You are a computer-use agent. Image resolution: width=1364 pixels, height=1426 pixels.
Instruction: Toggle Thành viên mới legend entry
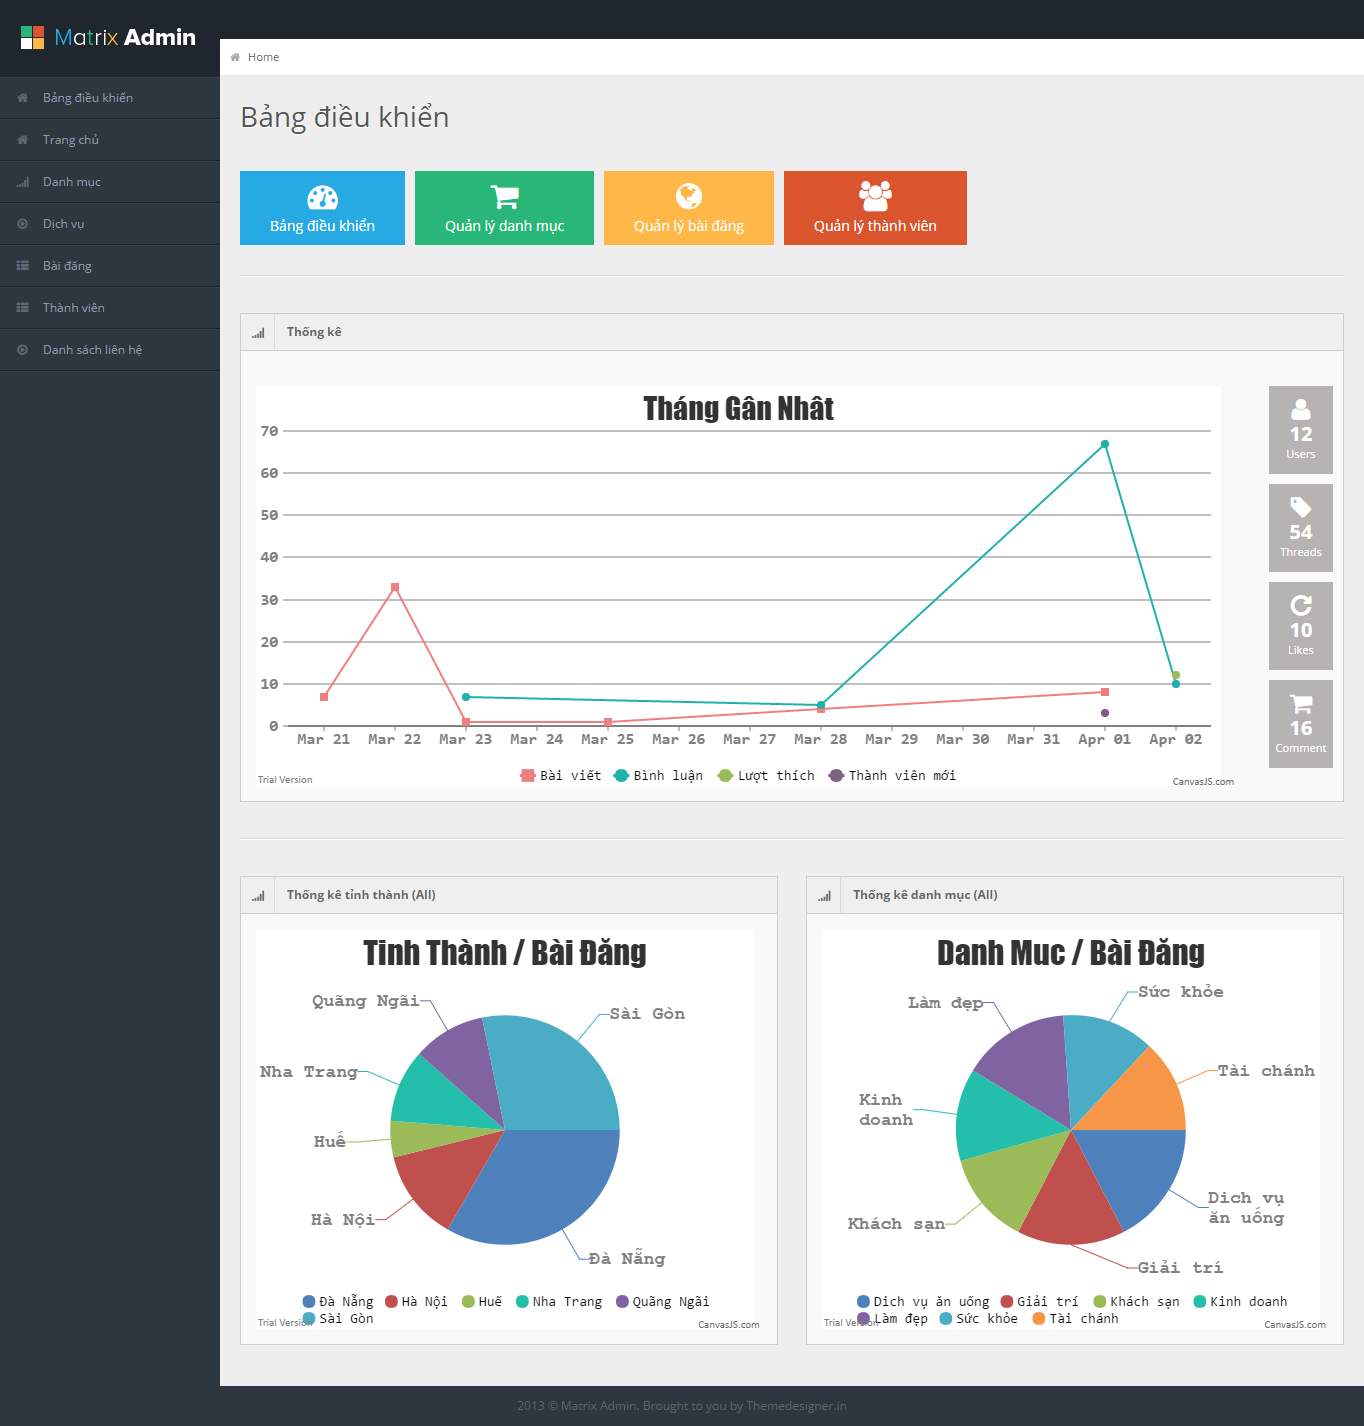(892, 776)
